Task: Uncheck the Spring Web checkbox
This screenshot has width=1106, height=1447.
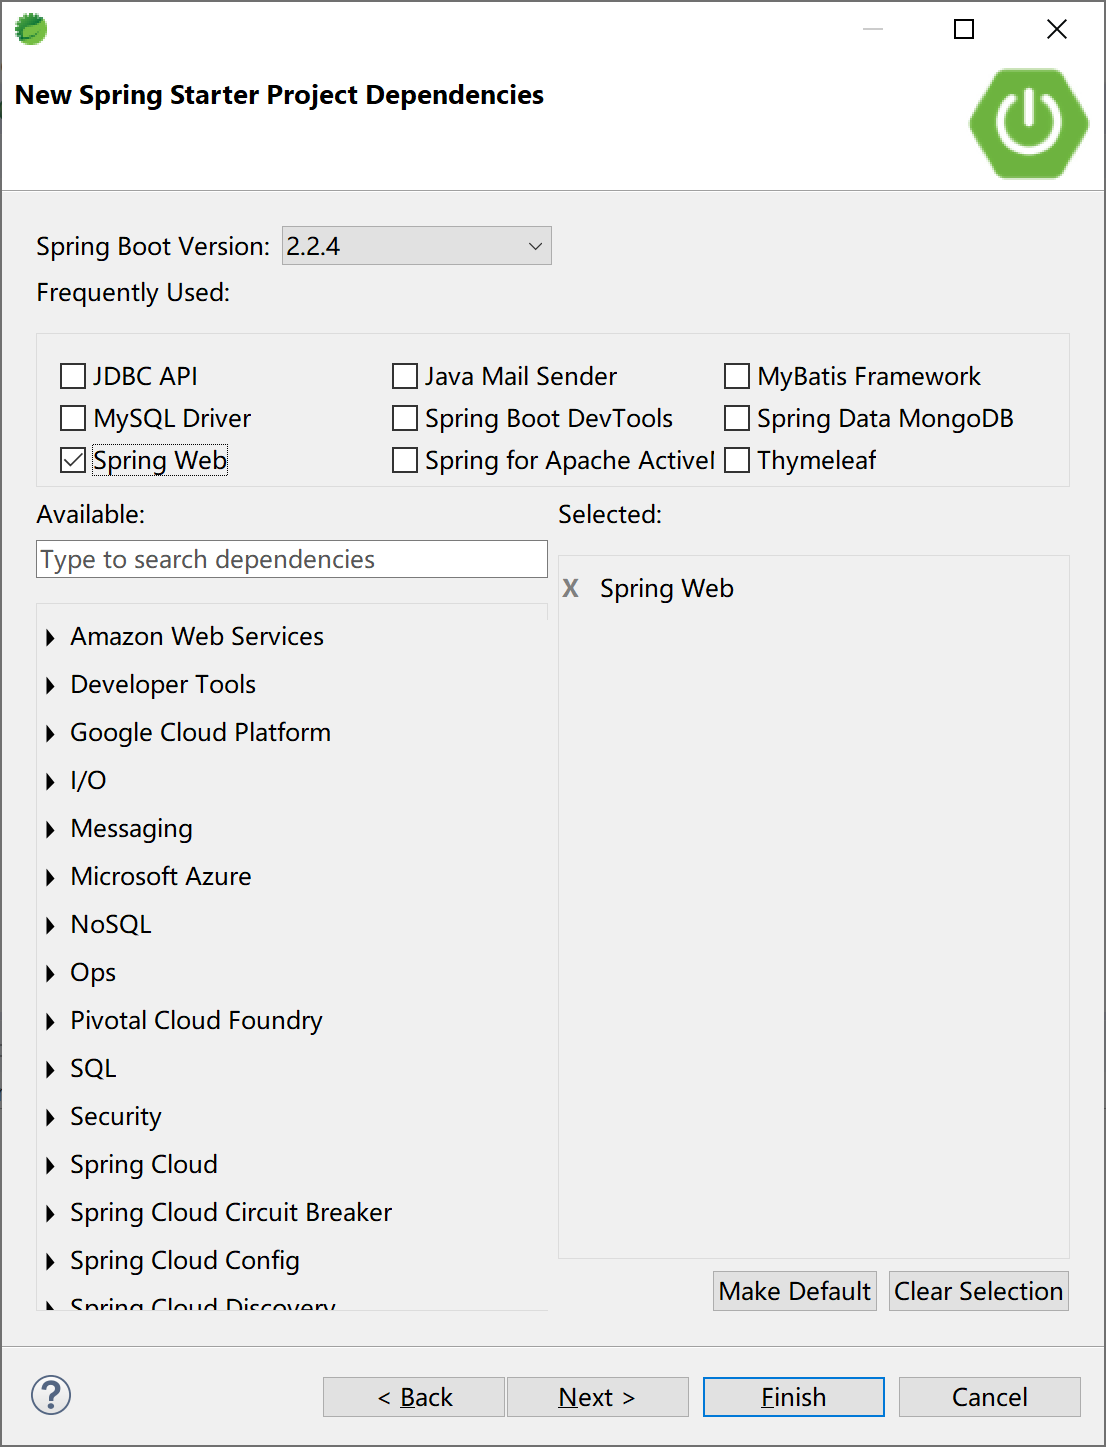Action: point(73,460)
